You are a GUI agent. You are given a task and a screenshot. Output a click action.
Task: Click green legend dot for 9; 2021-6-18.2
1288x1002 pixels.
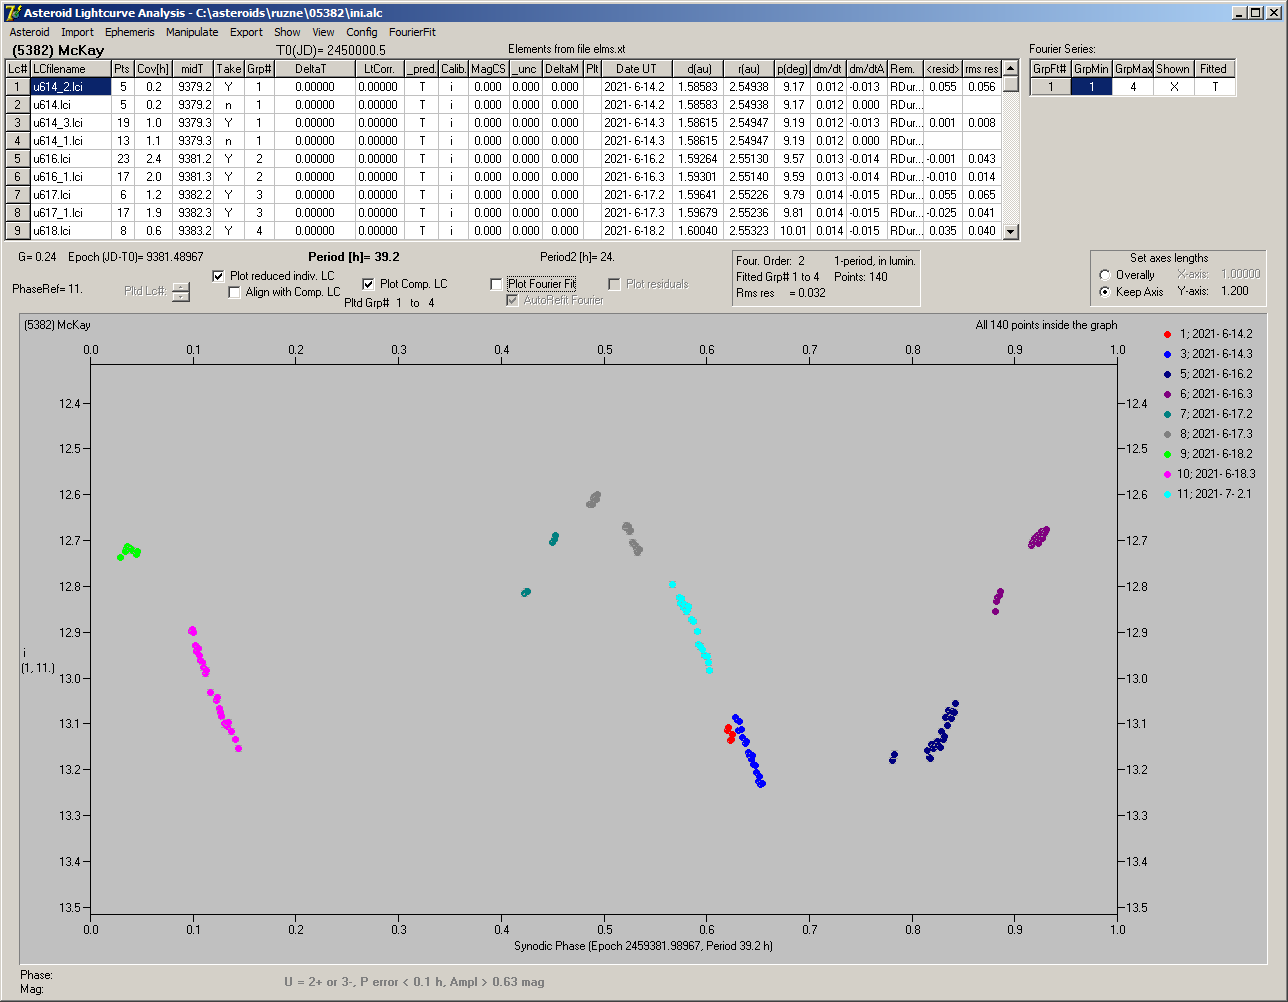pos(1169,454)
